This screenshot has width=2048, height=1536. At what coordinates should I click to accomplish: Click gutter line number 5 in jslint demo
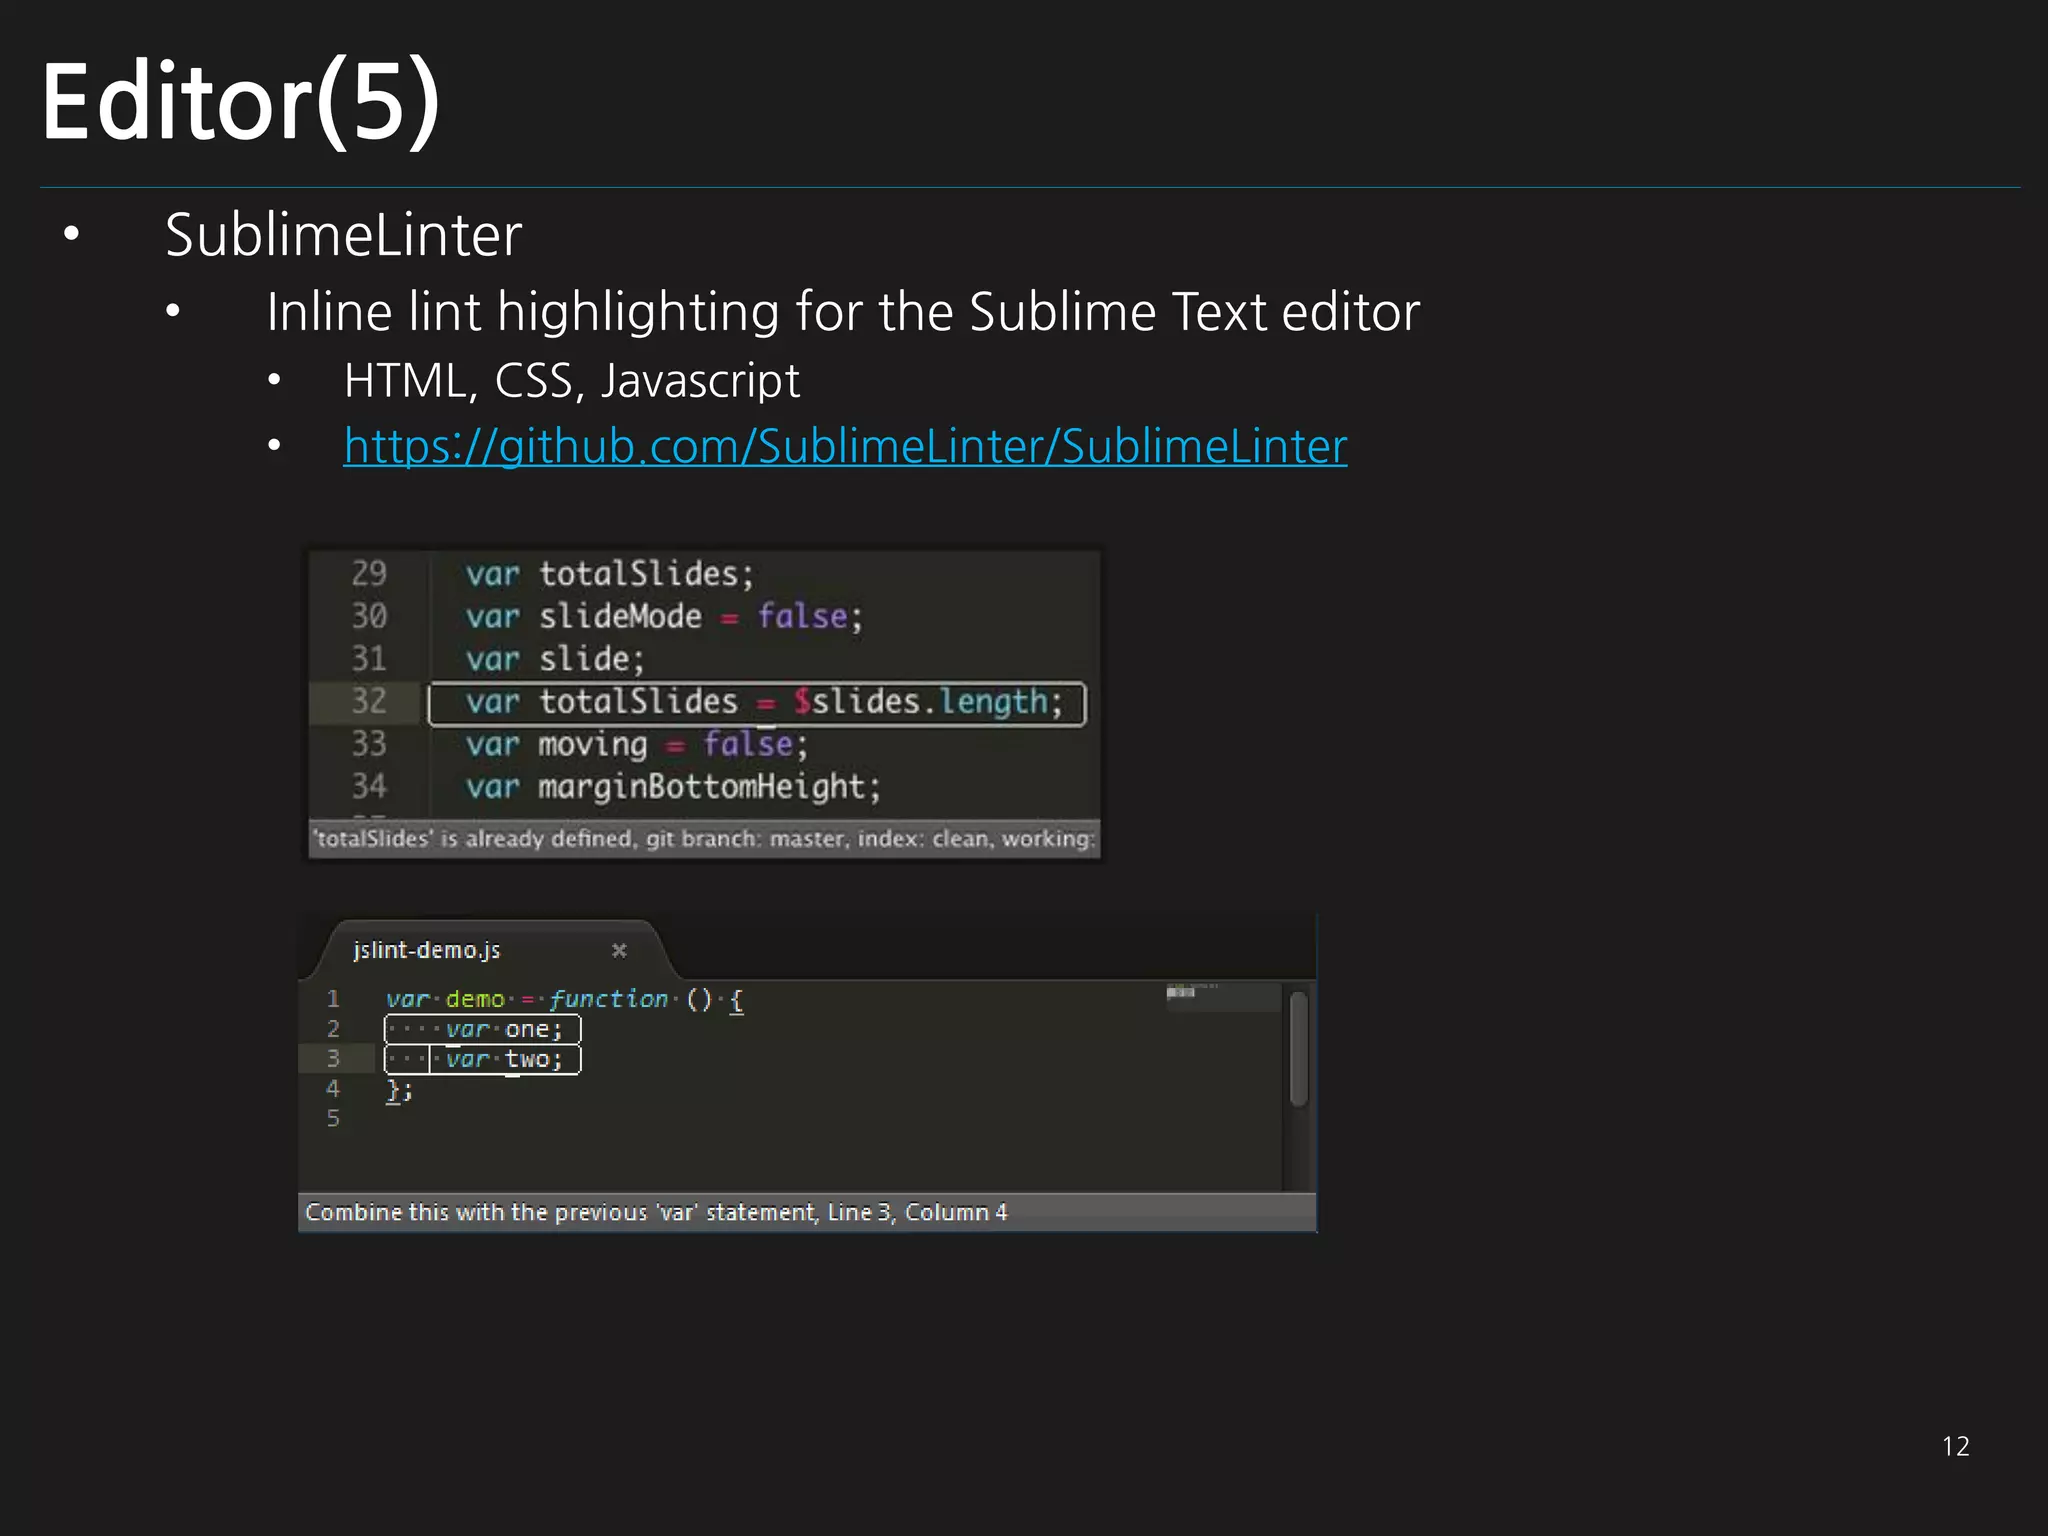click(x=333, y=1119)
